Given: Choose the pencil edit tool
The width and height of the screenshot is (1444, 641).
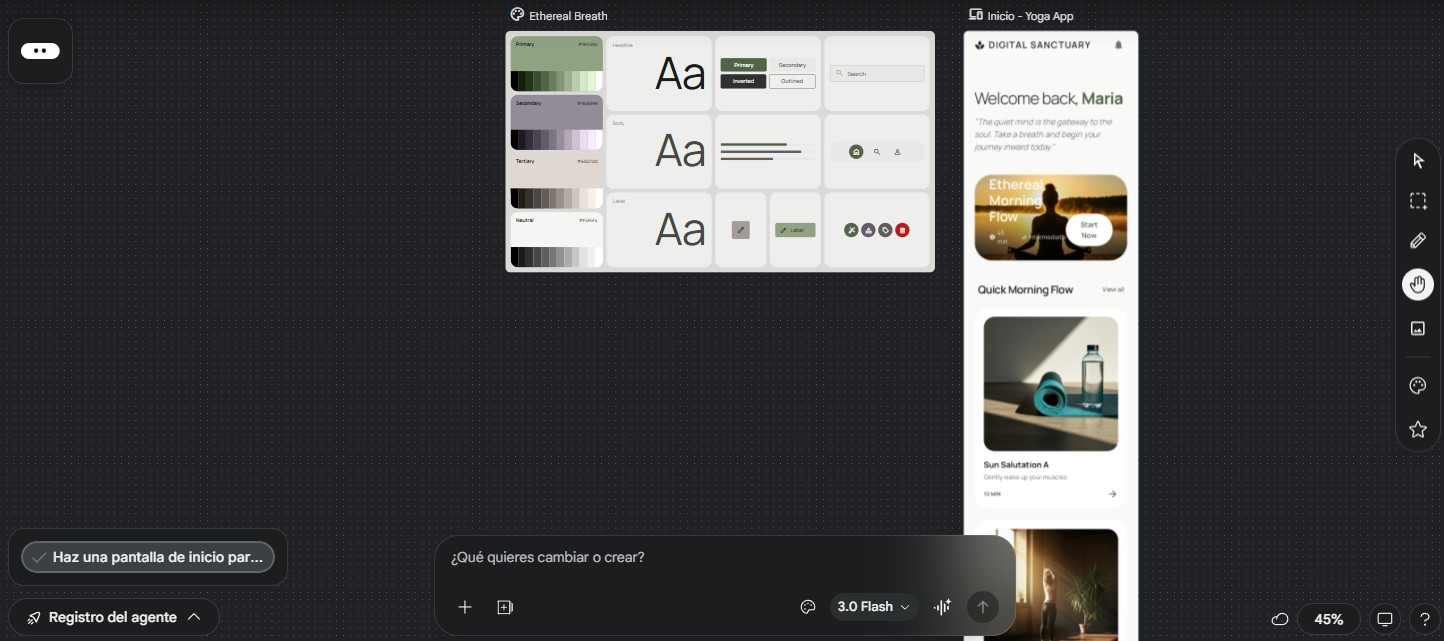Looking at the screenshot, I should (1418, 241).
